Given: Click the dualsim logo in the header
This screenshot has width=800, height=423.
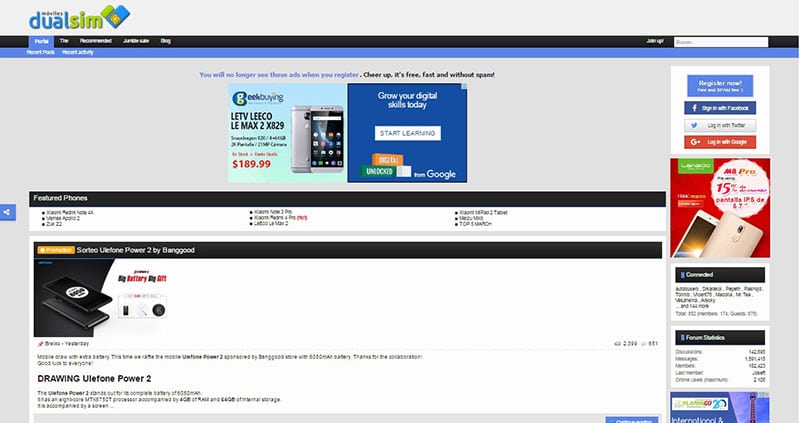Looking at the screenshot, I should (x=79, y=18).
